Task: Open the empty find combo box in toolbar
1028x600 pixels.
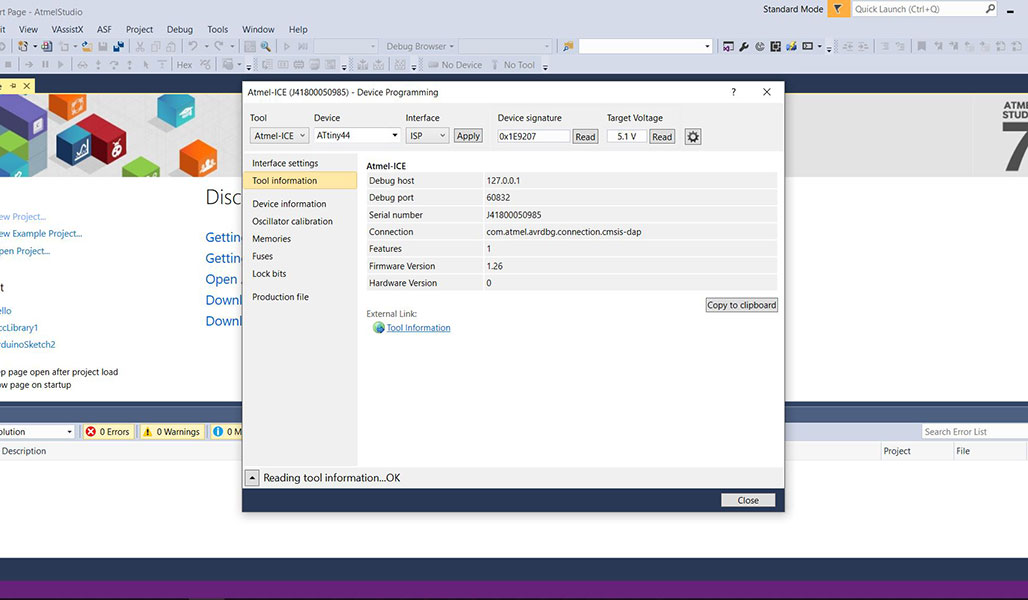Action: pos(645,47)
